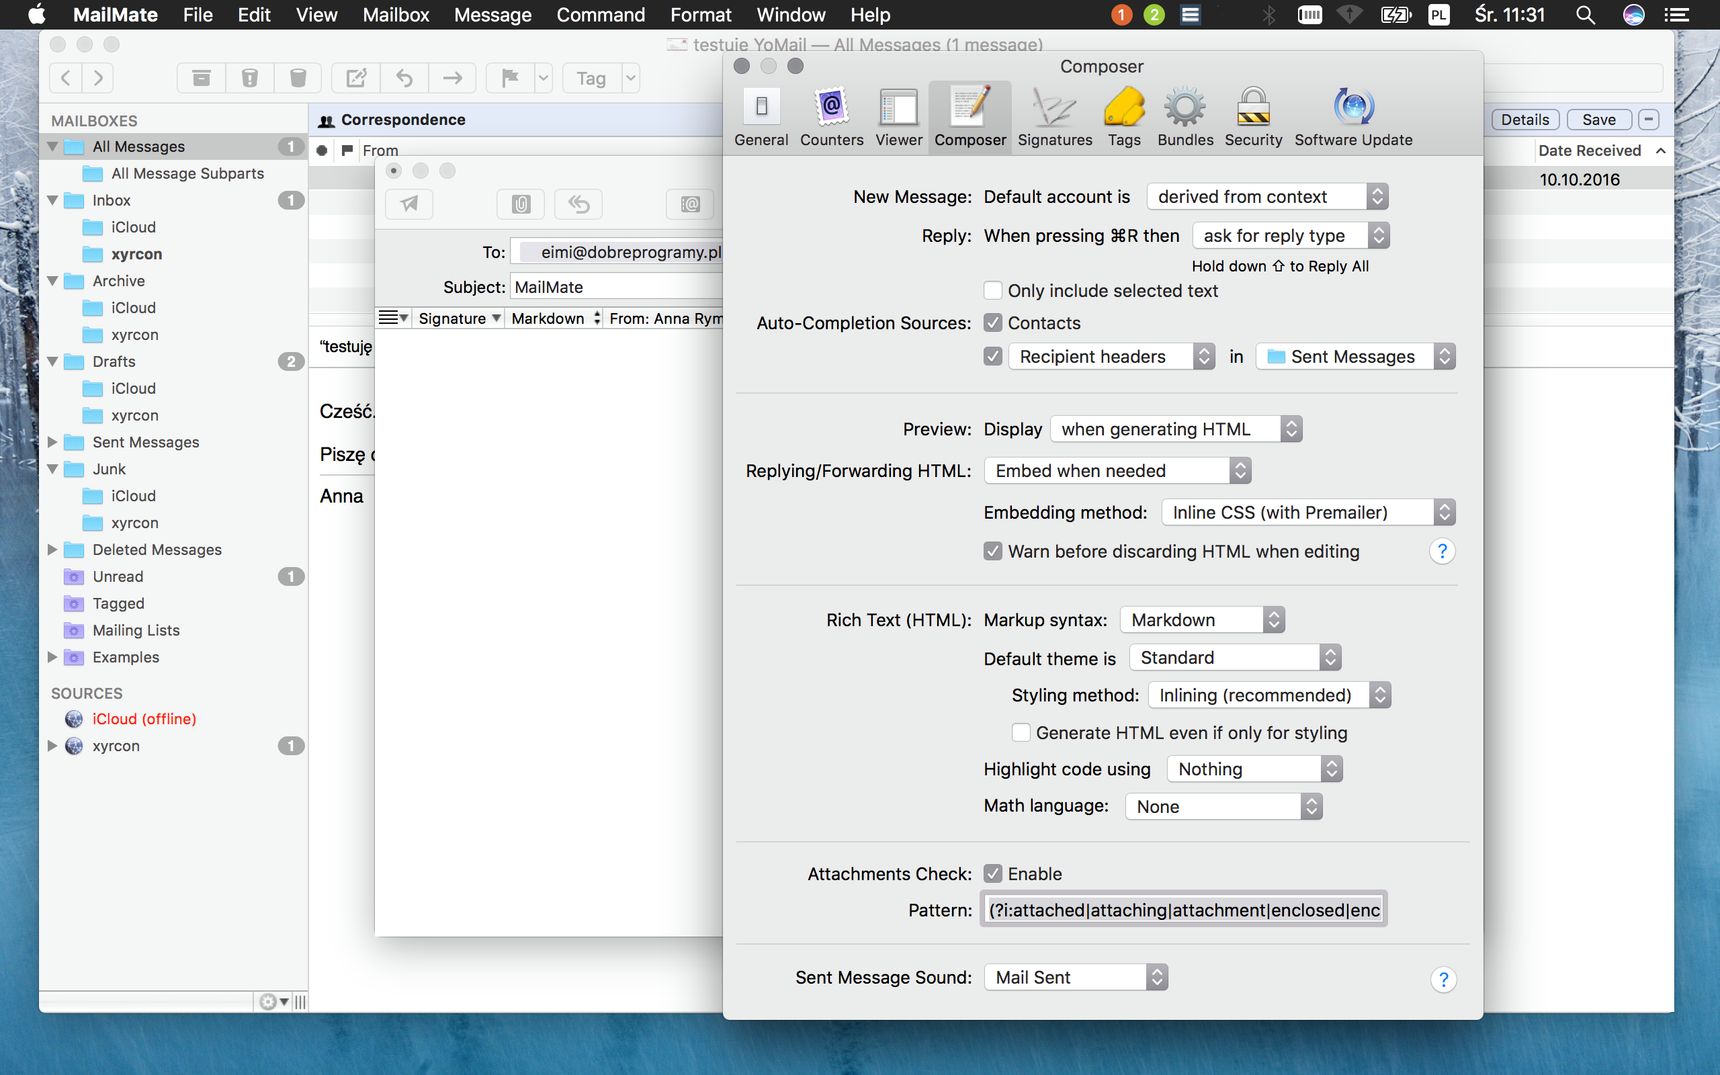Click help button next to HTML warning
Screen dimensions: 1720x1075
(x=1442, y=551)
